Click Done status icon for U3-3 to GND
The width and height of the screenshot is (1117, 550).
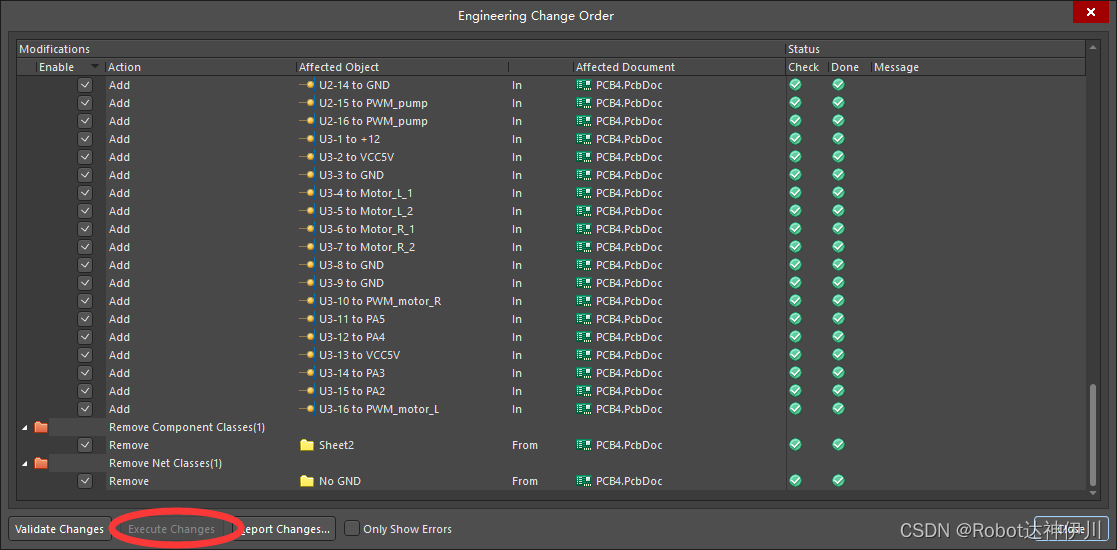coord(838,175)
